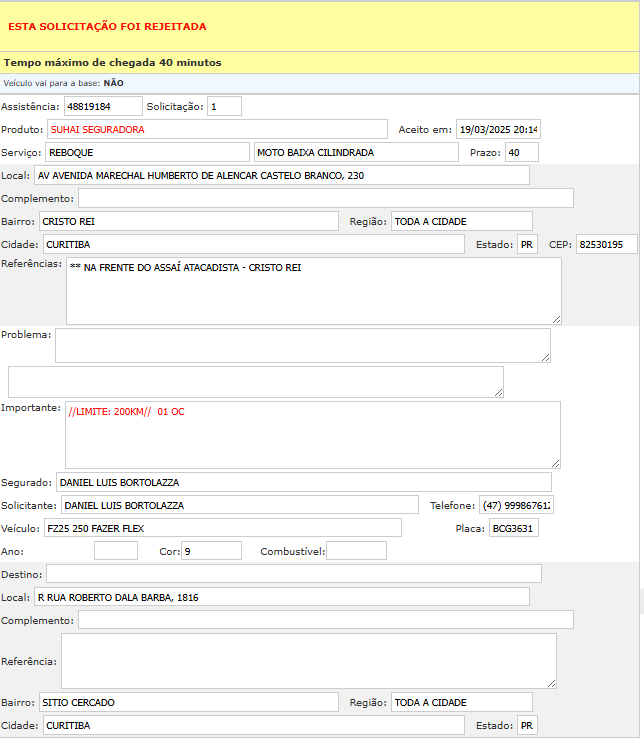Click the Complemento field under the destination address

pyautogui.click(x=326, y=620)
